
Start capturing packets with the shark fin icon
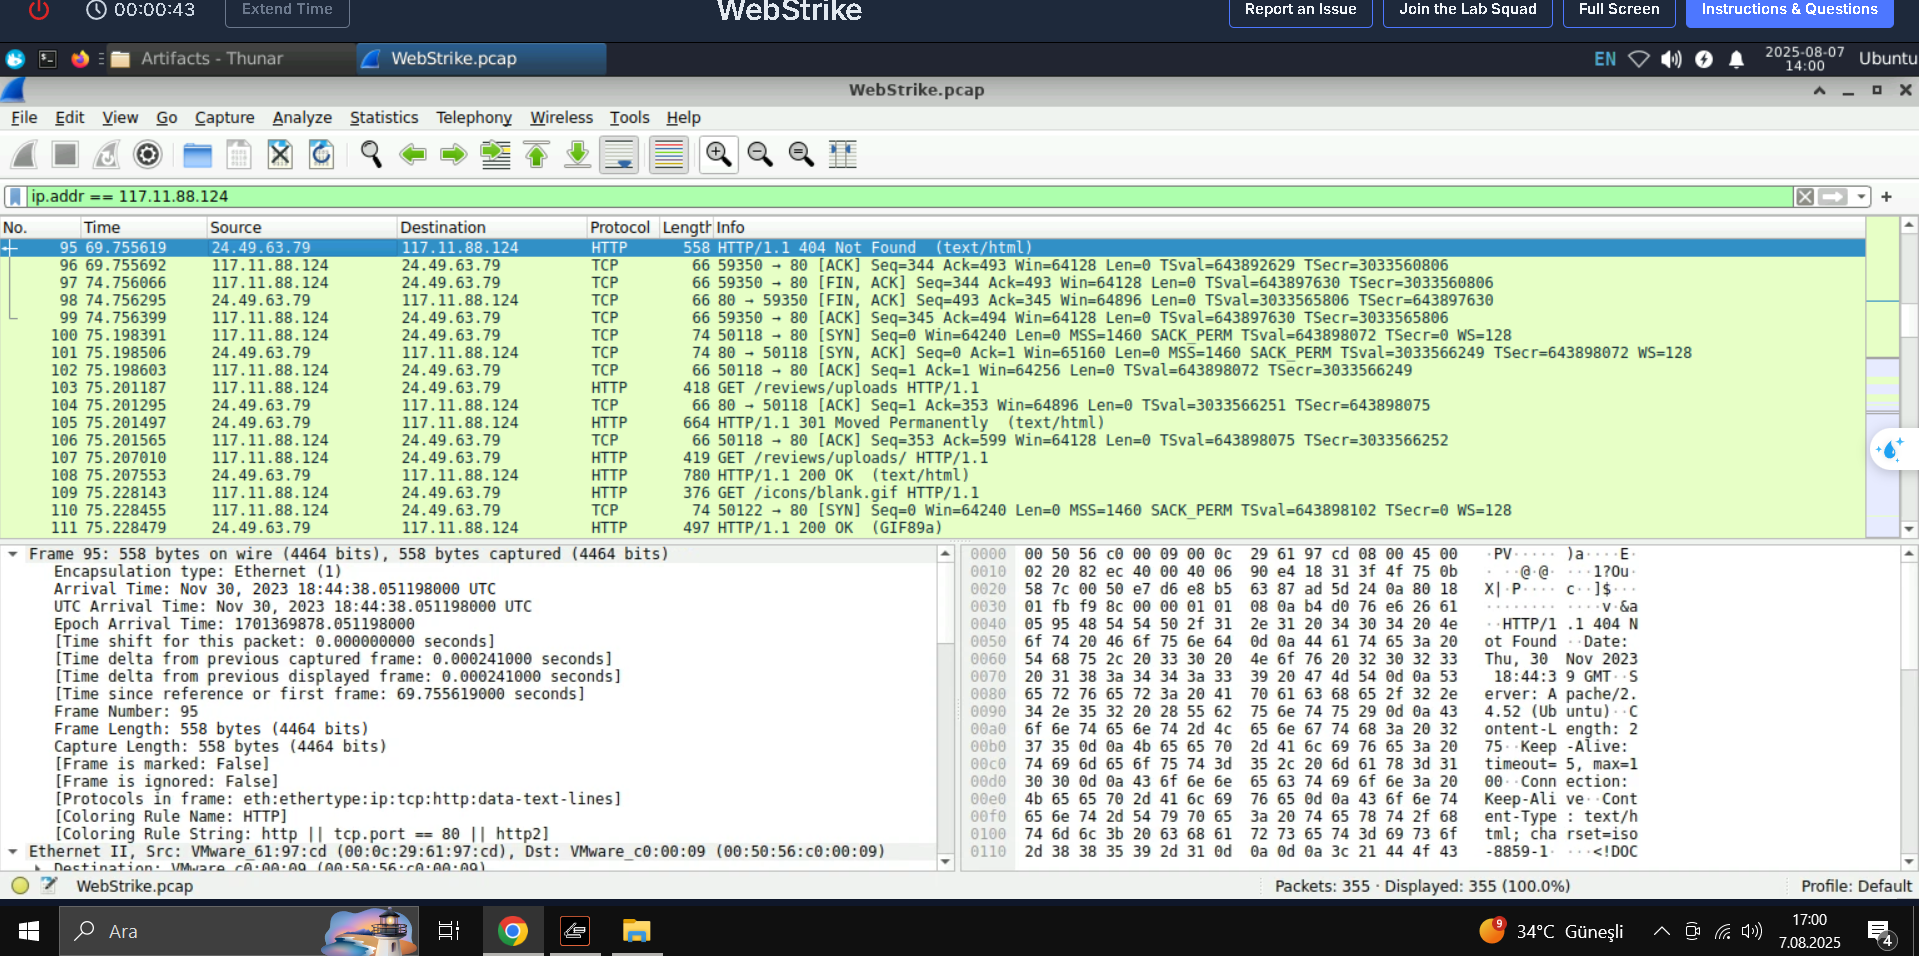pos(25,154)
